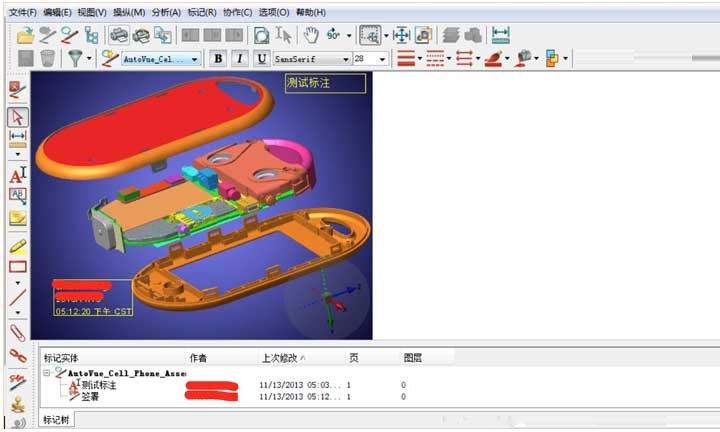Click the print preview icon
Image resolution: width=720 pixels, height=432 pixels.
pos(141,35)
